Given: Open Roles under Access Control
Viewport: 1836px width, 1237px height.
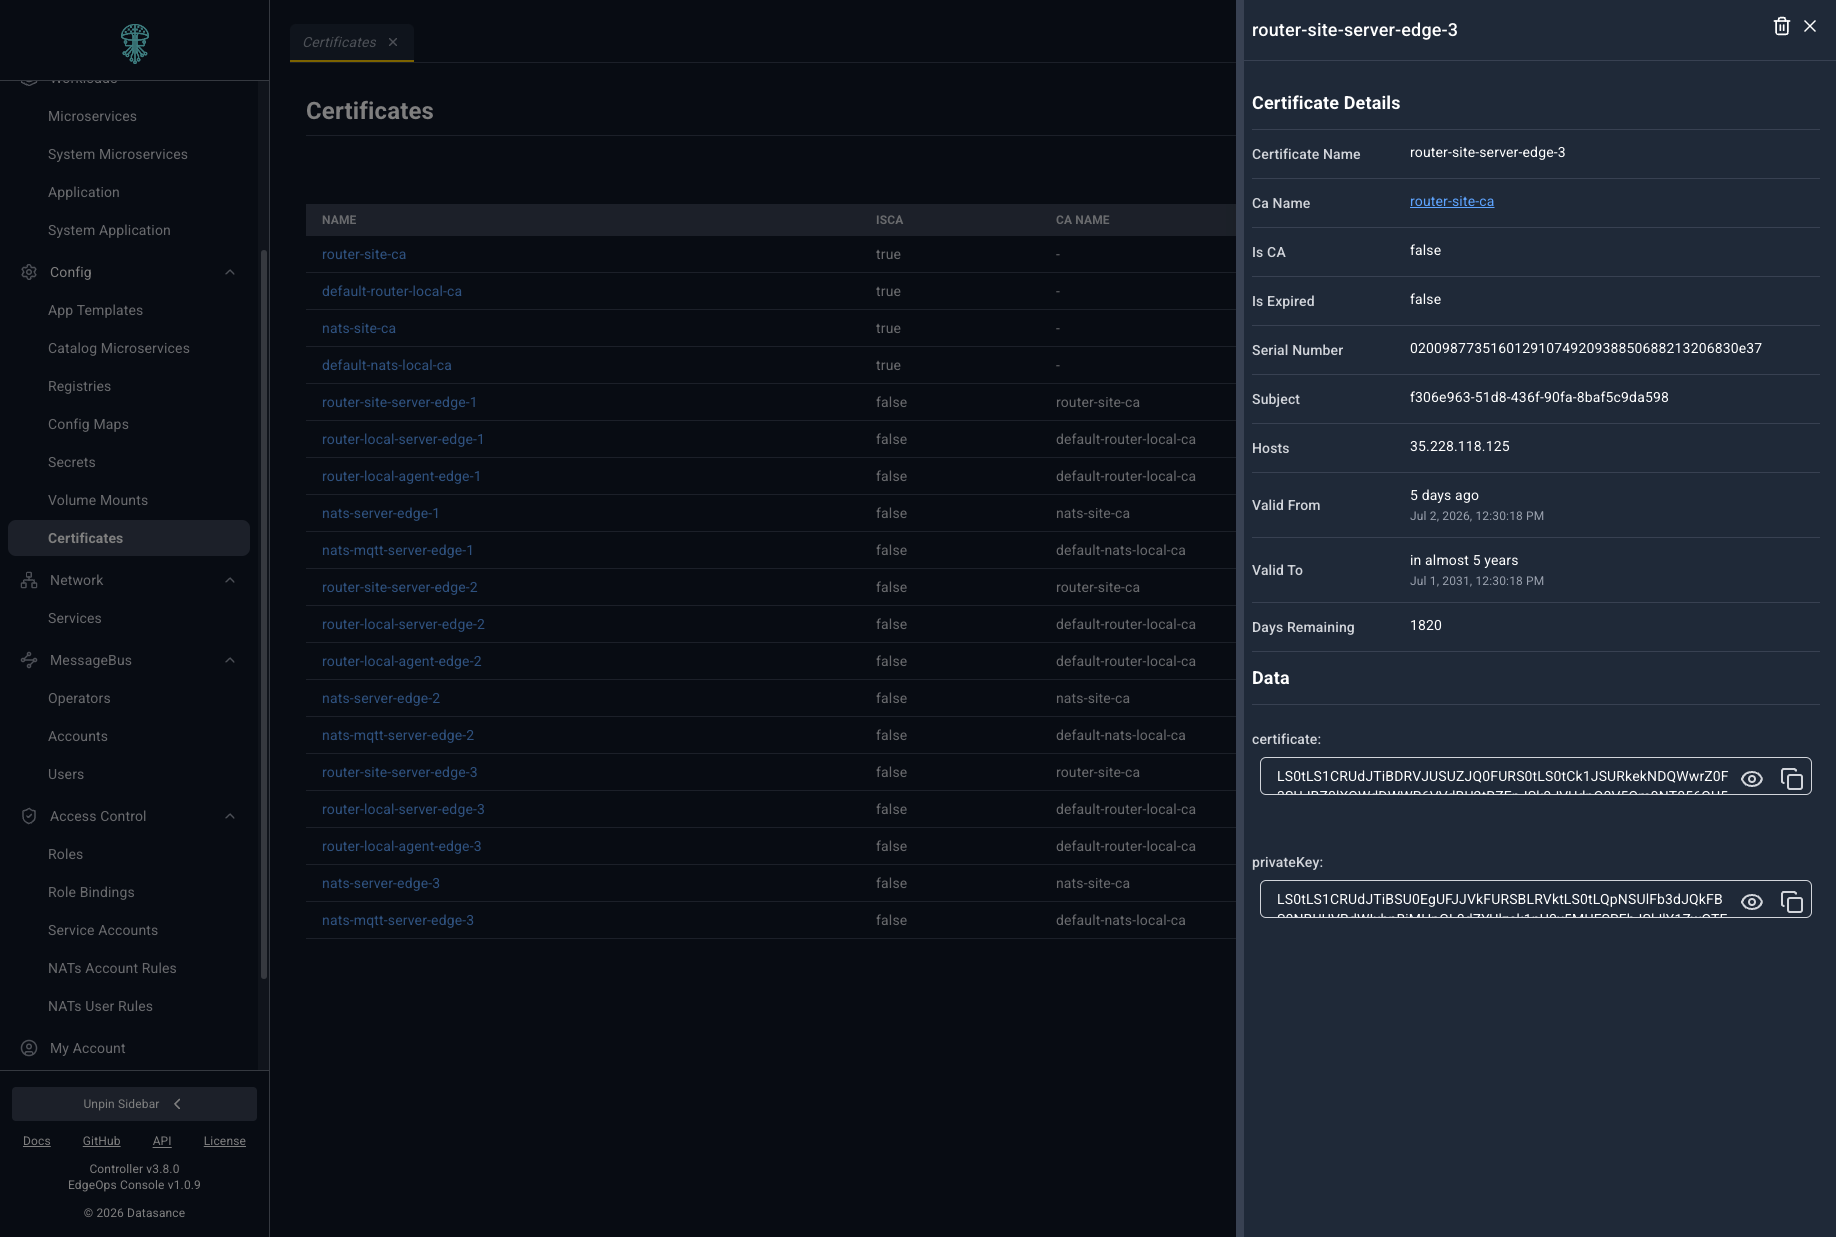Looking at the screenshot, I should point(65,854).
